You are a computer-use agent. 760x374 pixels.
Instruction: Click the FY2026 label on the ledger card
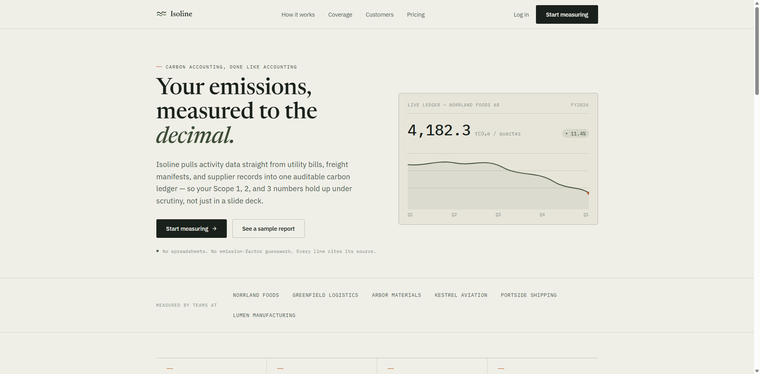click(x=580, y=105)
